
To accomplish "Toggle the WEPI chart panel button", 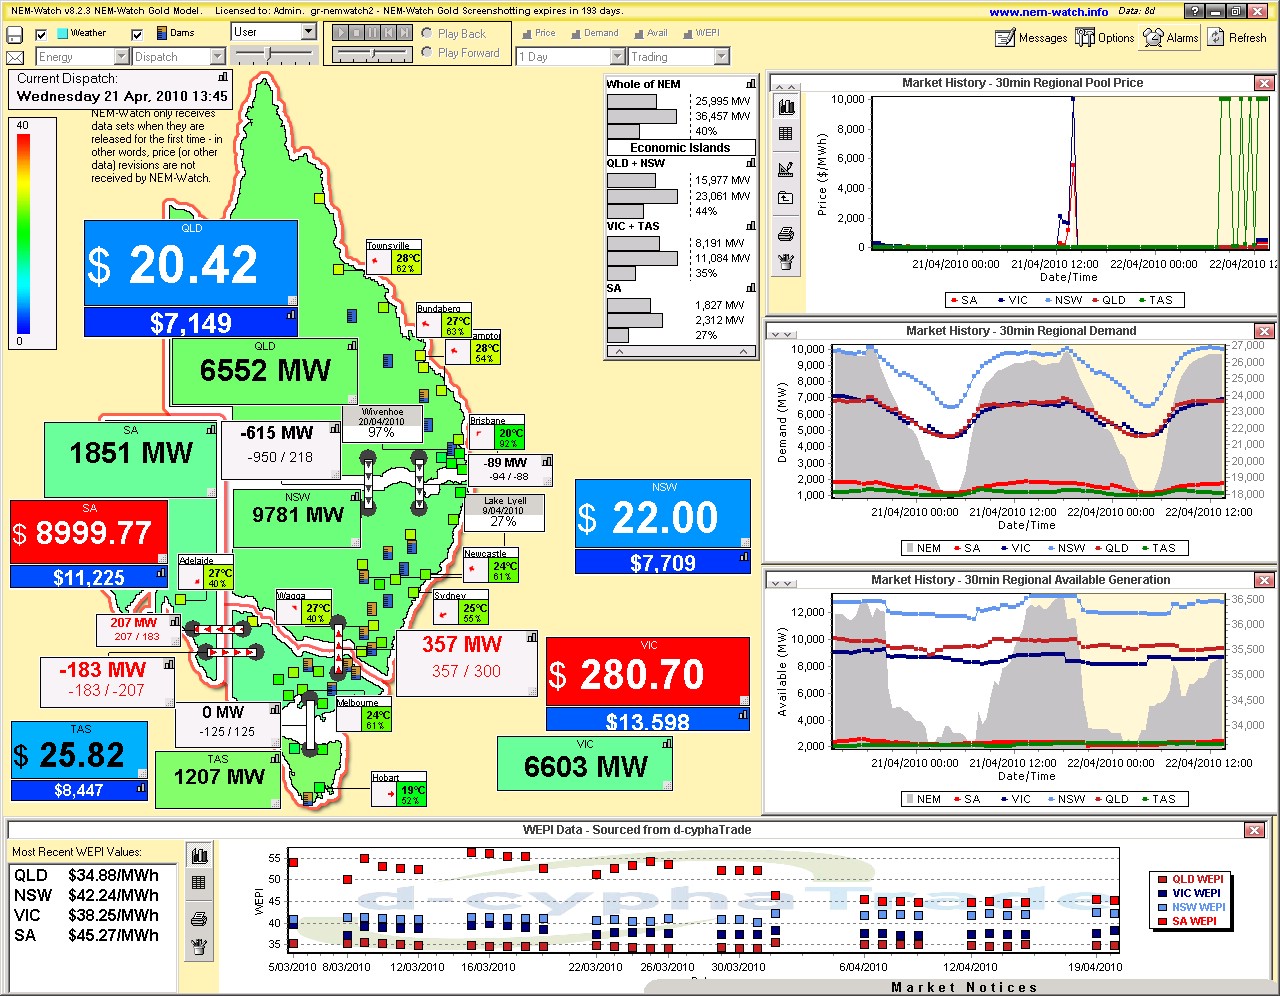I will coord(701,33).
